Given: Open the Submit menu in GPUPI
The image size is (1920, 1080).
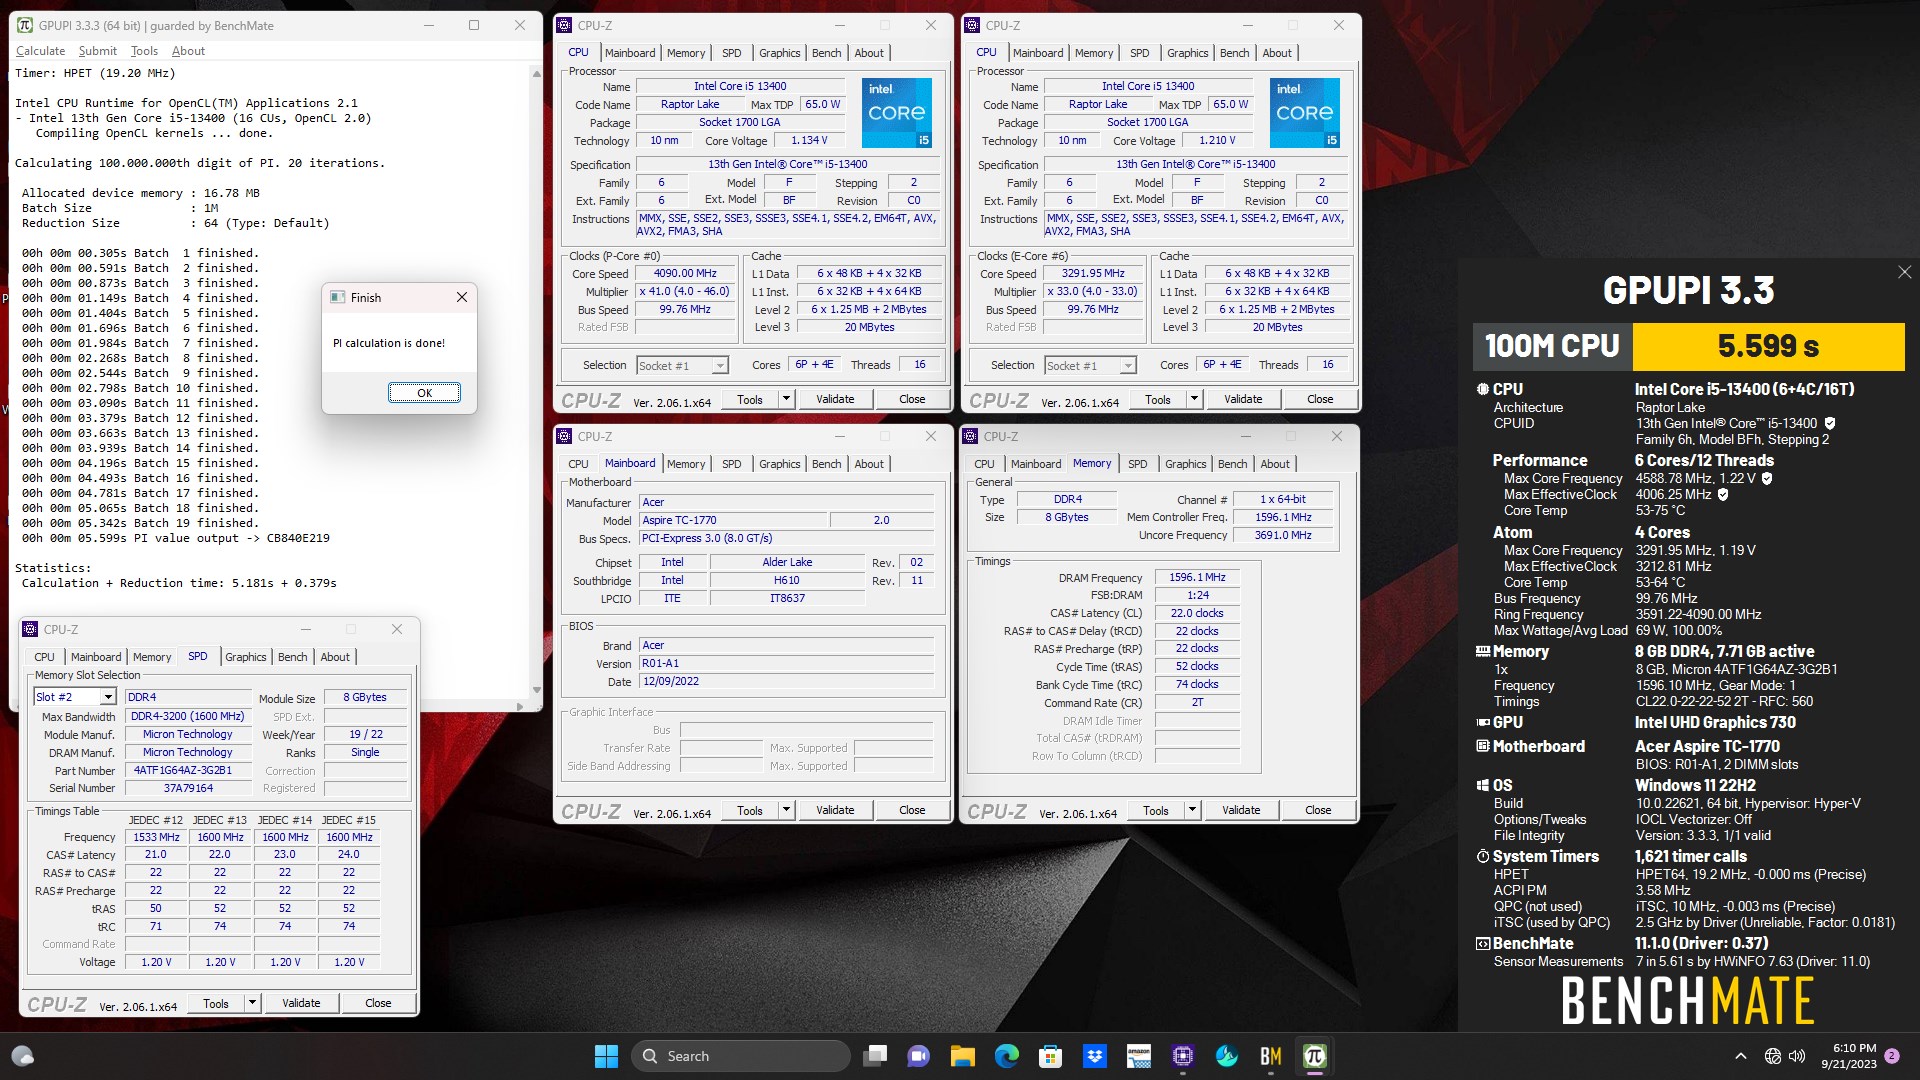Looking at the screenshot, I should (x=97, y=51).
